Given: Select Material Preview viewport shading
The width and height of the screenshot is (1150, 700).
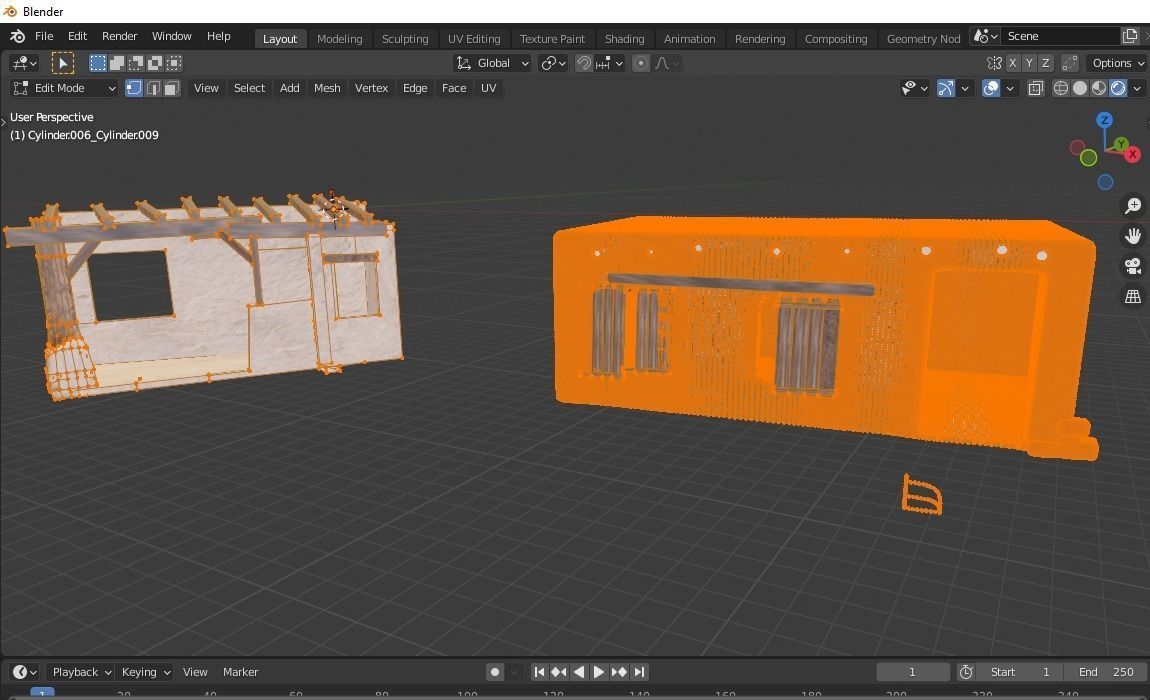Looking at the screenshot, I should tap(1099, 88).
